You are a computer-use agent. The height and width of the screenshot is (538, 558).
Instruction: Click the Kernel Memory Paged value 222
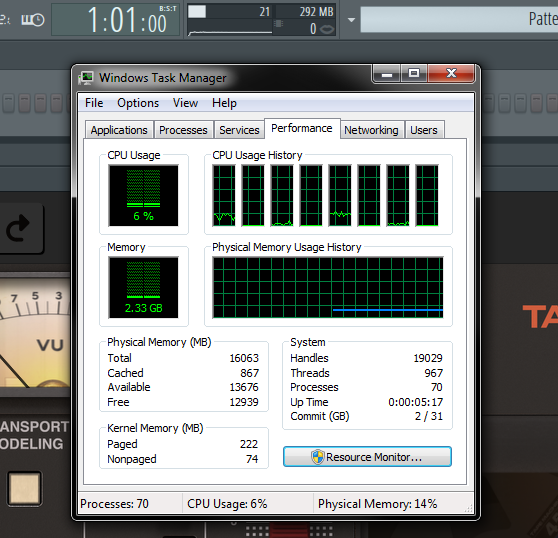[x=249, y=444]
